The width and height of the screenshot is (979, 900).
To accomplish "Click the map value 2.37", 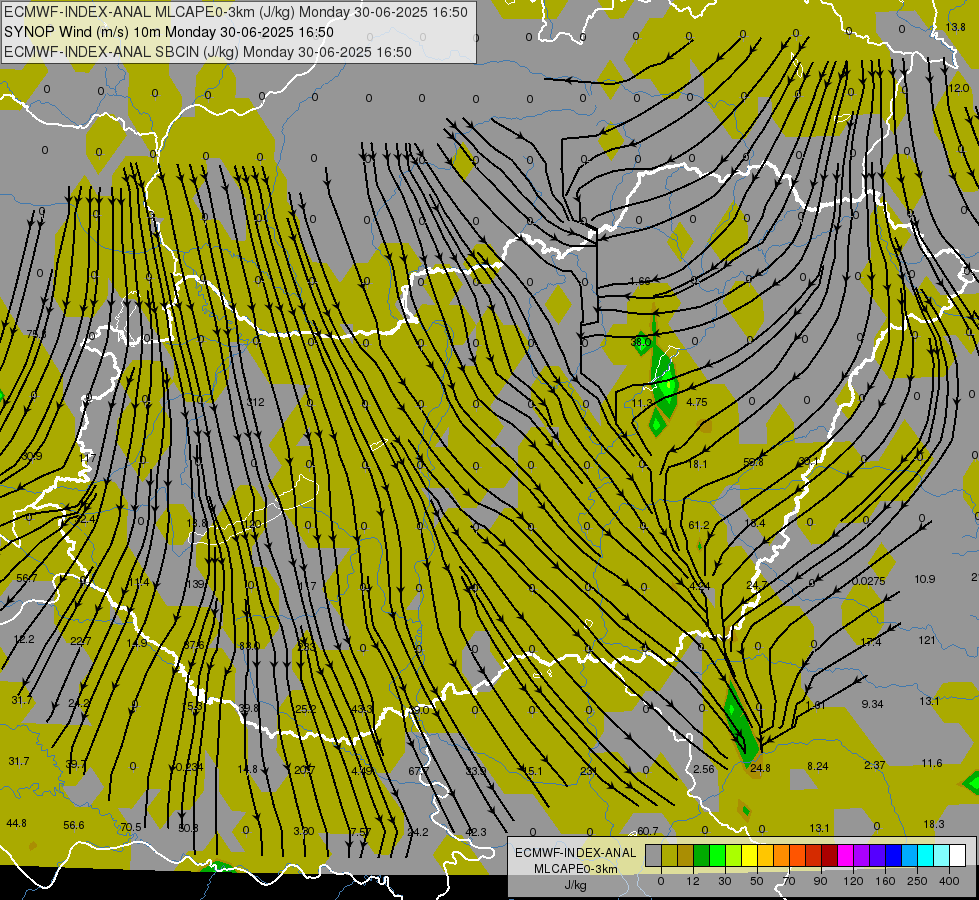I will (x=875, y=765).
